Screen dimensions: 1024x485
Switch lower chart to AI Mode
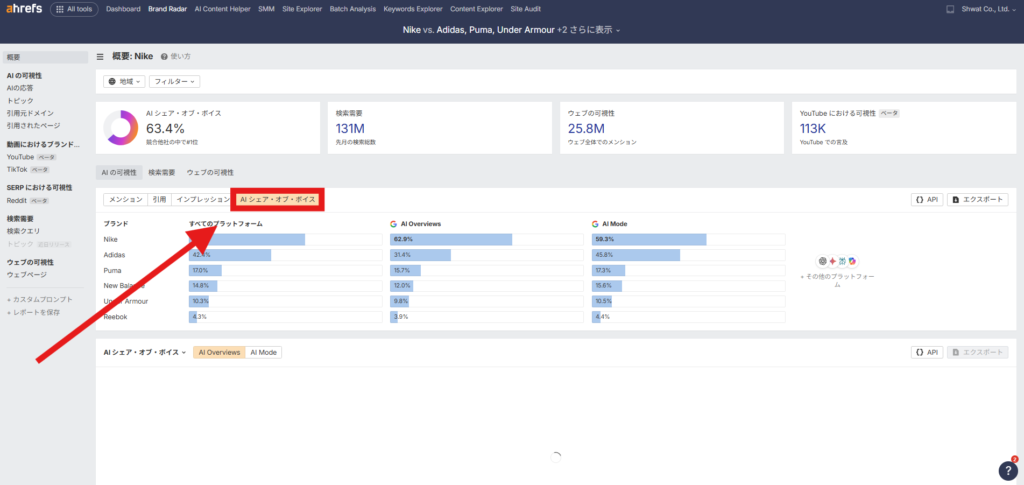pyautogui.click(x=265, y=353)
